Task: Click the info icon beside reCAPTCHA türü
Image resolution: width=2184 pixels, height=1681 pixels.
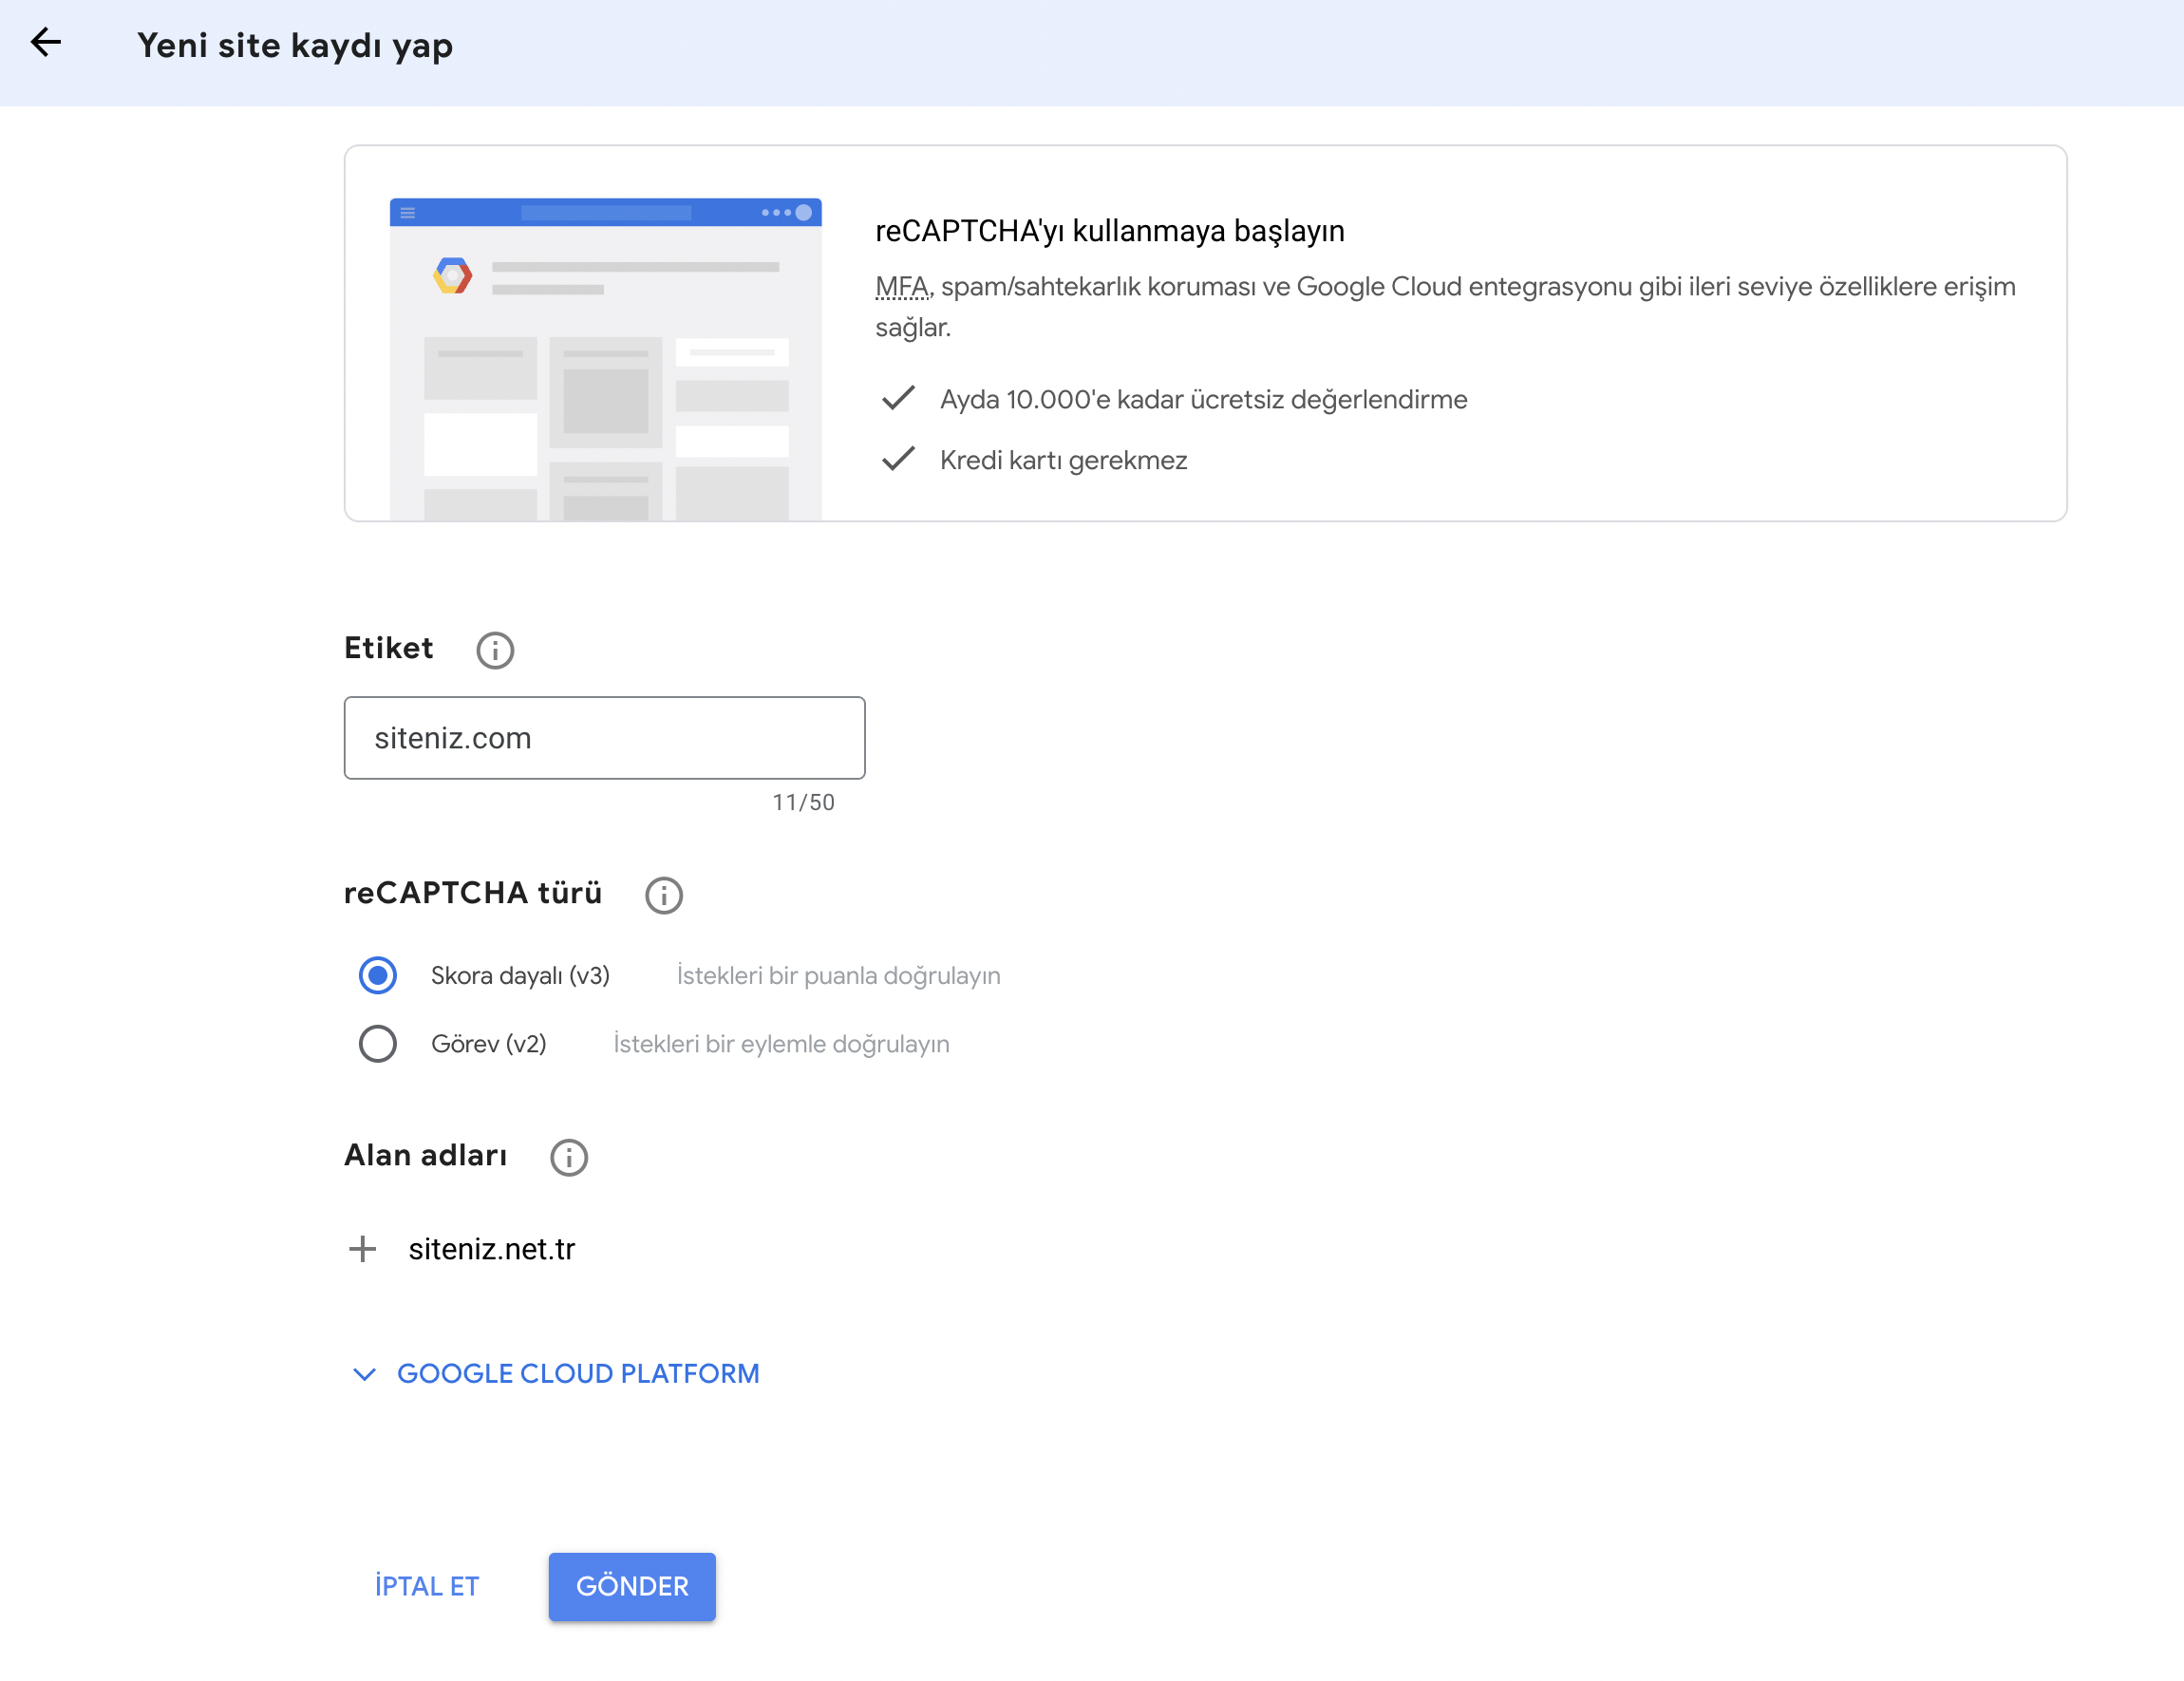Action: (x=664, y=895)
